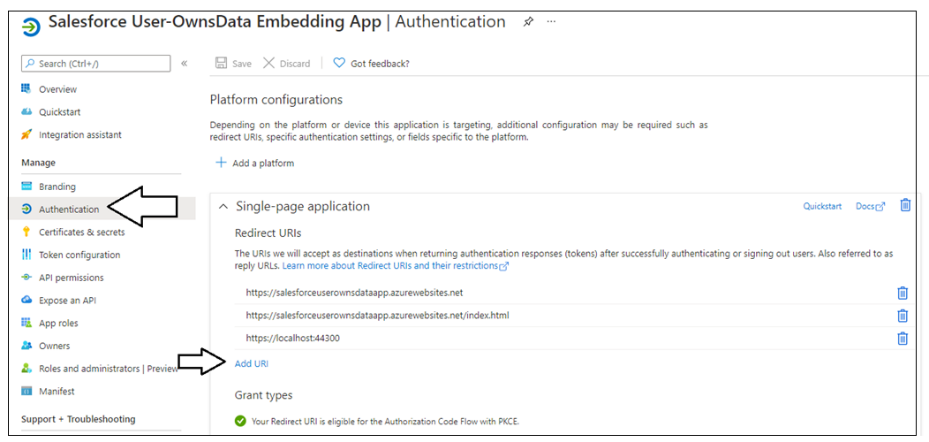Click the Owners people icon
The height and width of the screenshot is (442, 929).
tap(26, 345)
